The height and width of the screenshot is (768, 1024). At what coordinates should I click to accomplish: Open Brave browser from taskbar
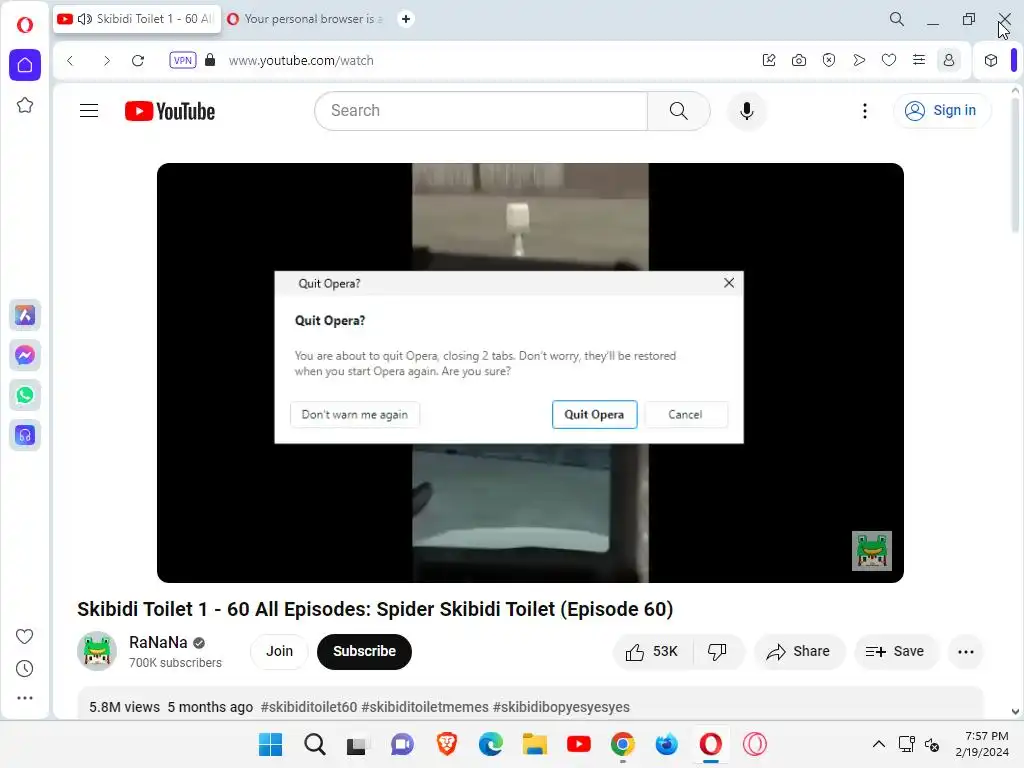tap(447, 744)
